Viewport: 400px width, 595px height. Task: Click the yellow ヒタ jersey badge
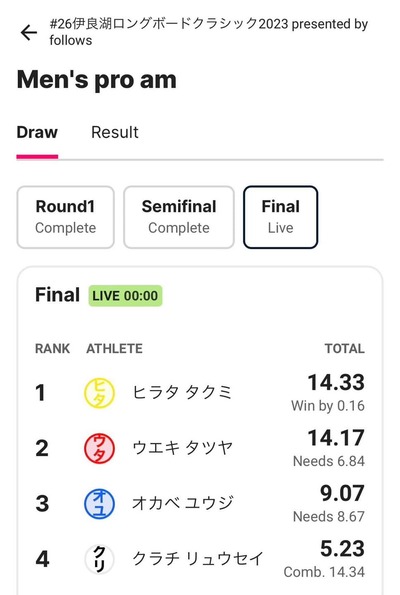(x=99, y=393)
